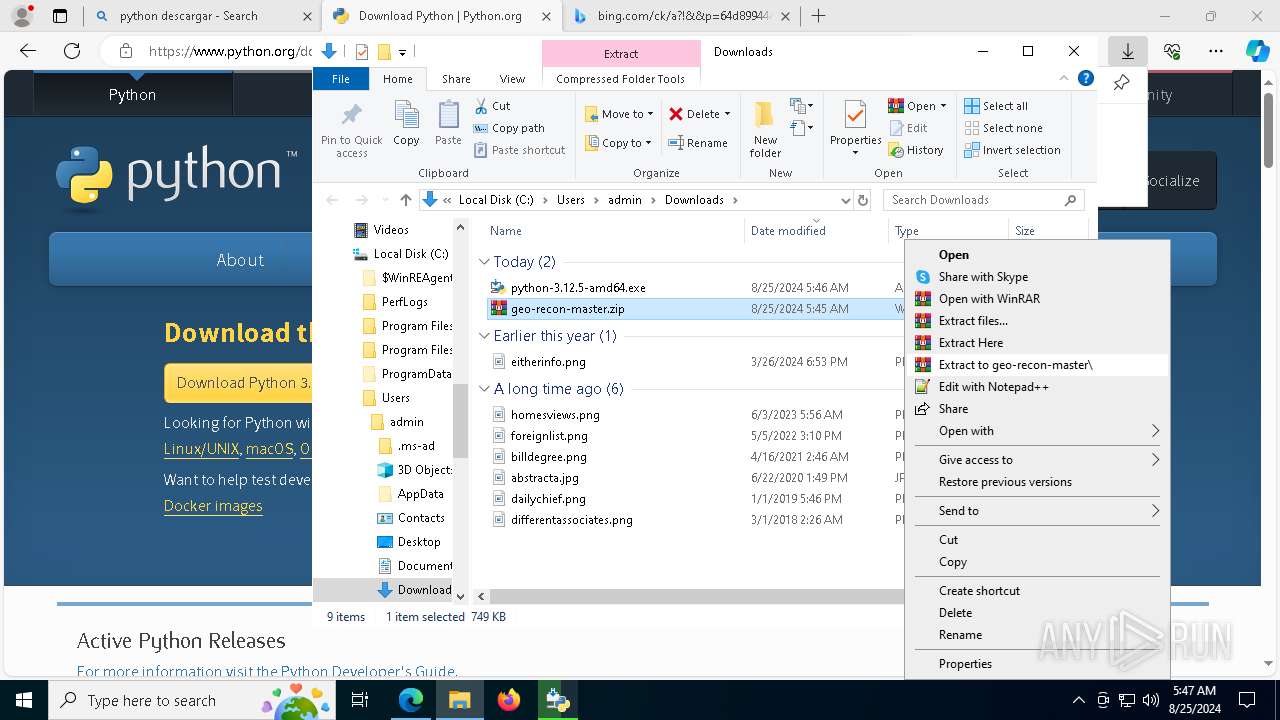Choose Share with Skype
Image resolution: width=1280 pixels, height=720 pixels.
click(x=1036, y=277)
